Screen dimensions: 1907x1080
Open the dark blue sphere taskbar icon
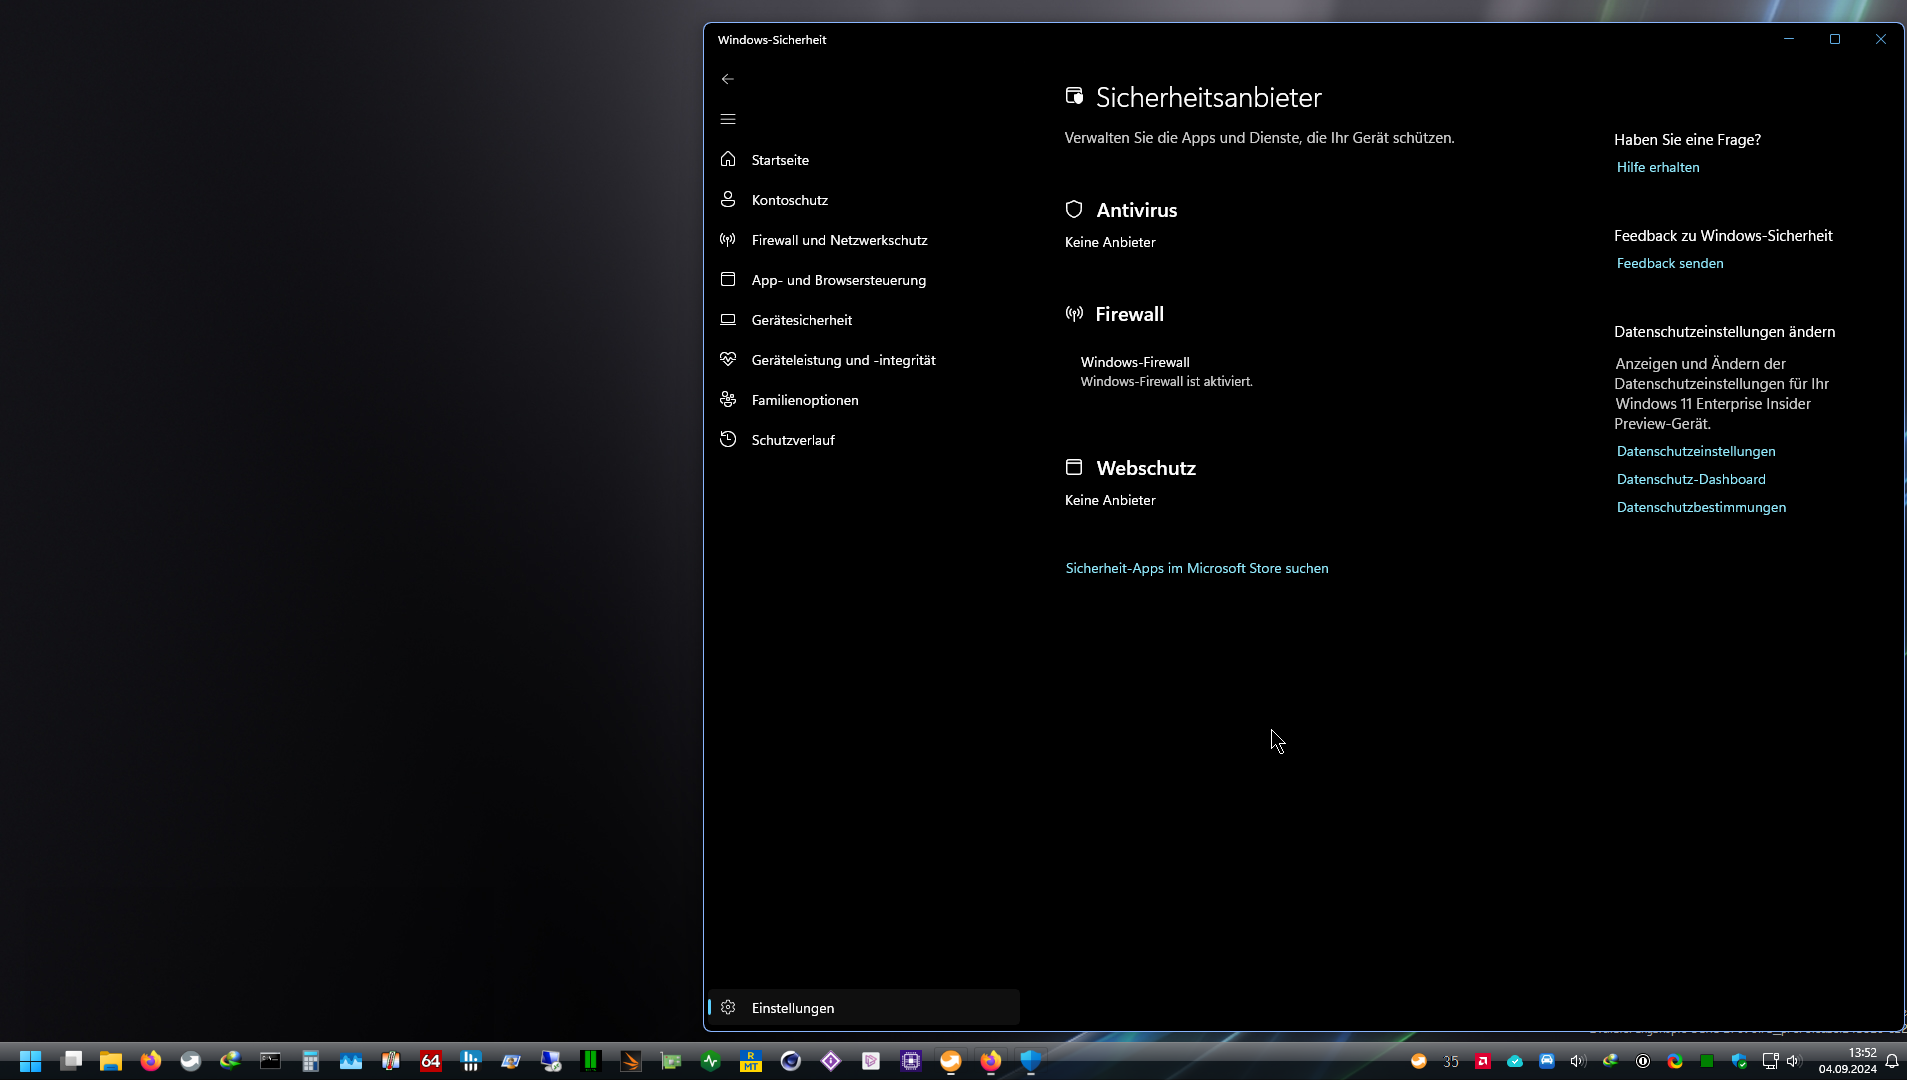click(x=791, y=1061)
